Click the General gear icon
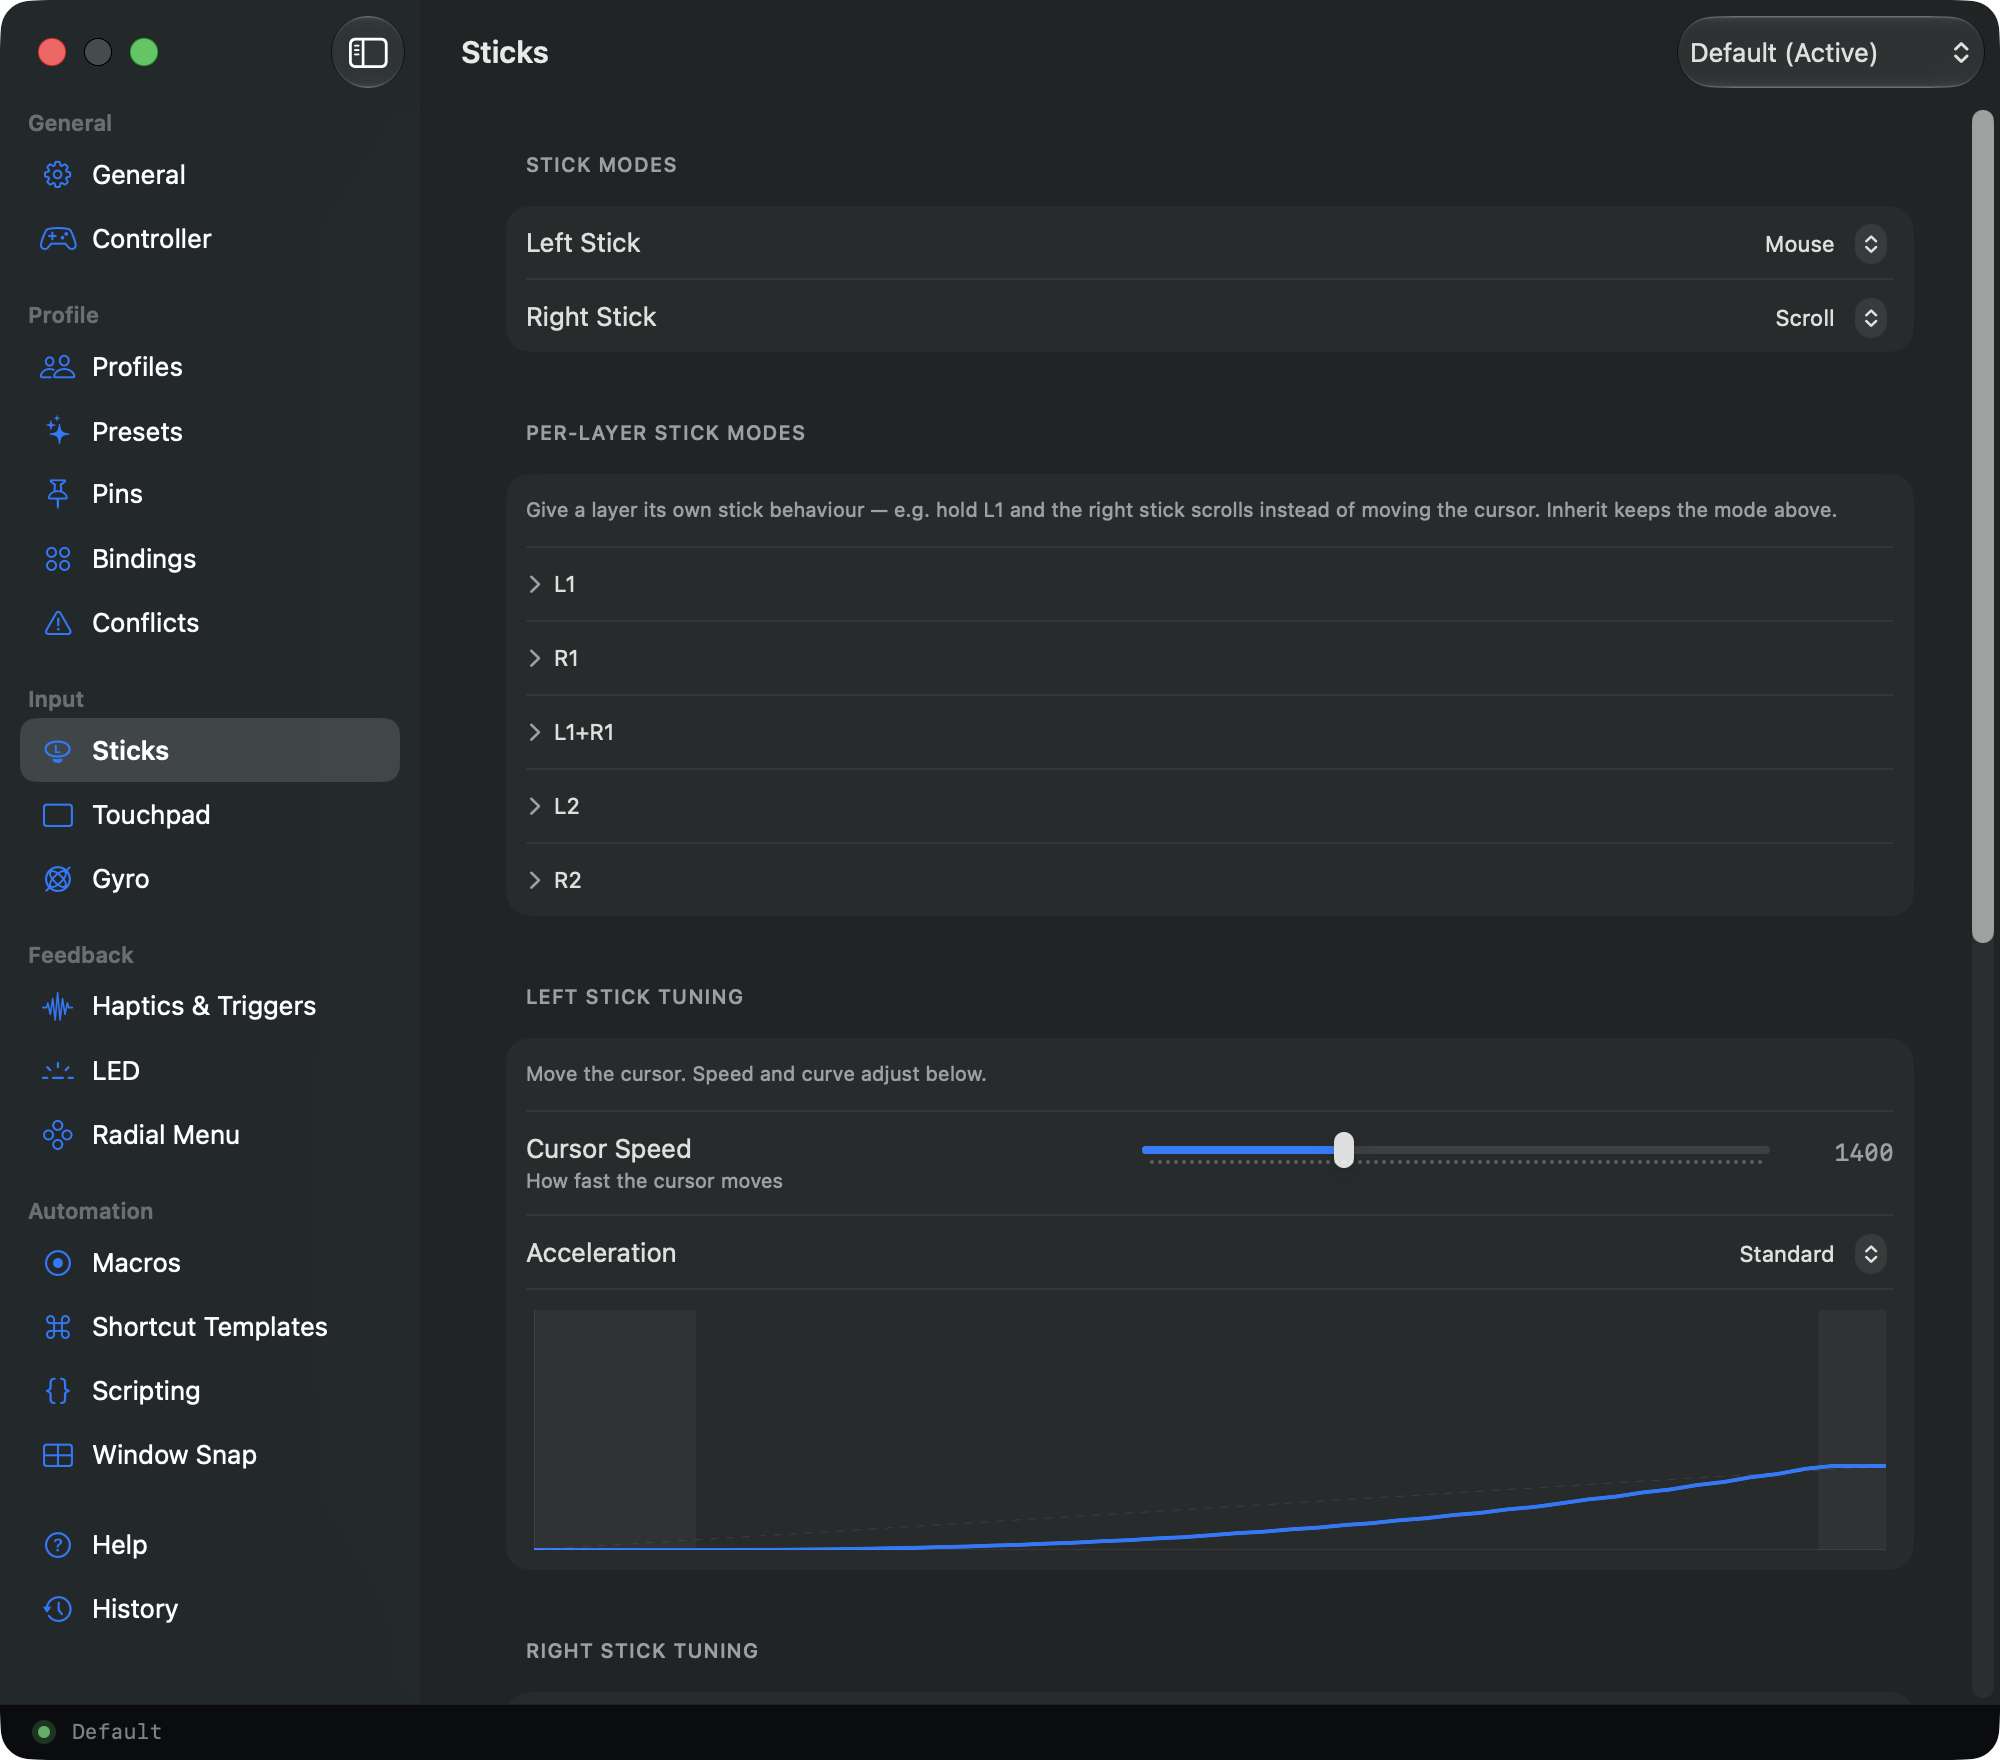2000x1760 pixels. (58, 175)
